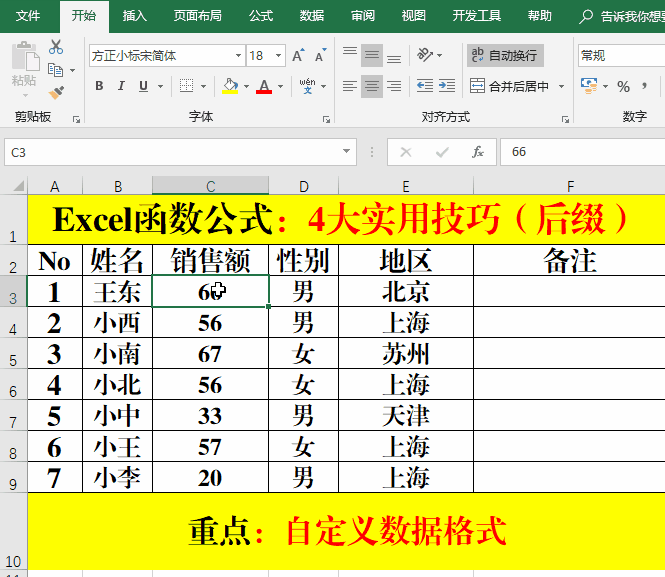Click the Insert Function fx icon

tap(478, 152)
